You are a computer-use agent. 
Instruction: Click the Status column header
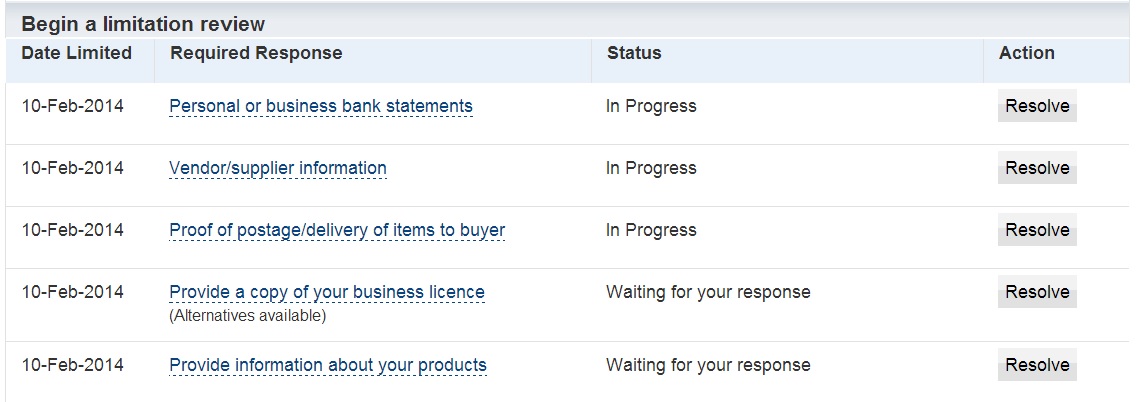[x=633, y=53]
